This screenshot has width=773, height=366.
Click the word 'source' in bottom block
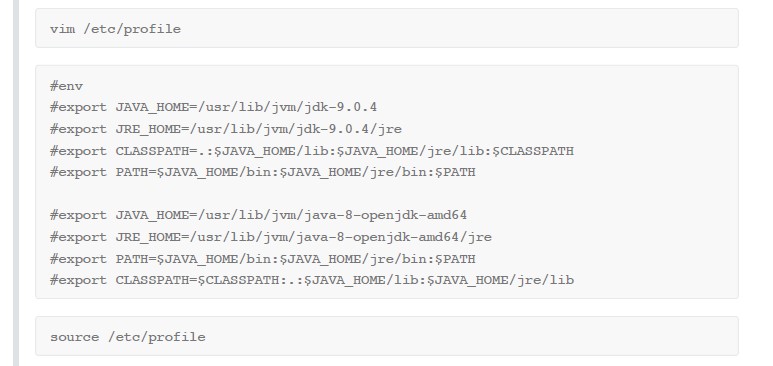tap(74, 337)
